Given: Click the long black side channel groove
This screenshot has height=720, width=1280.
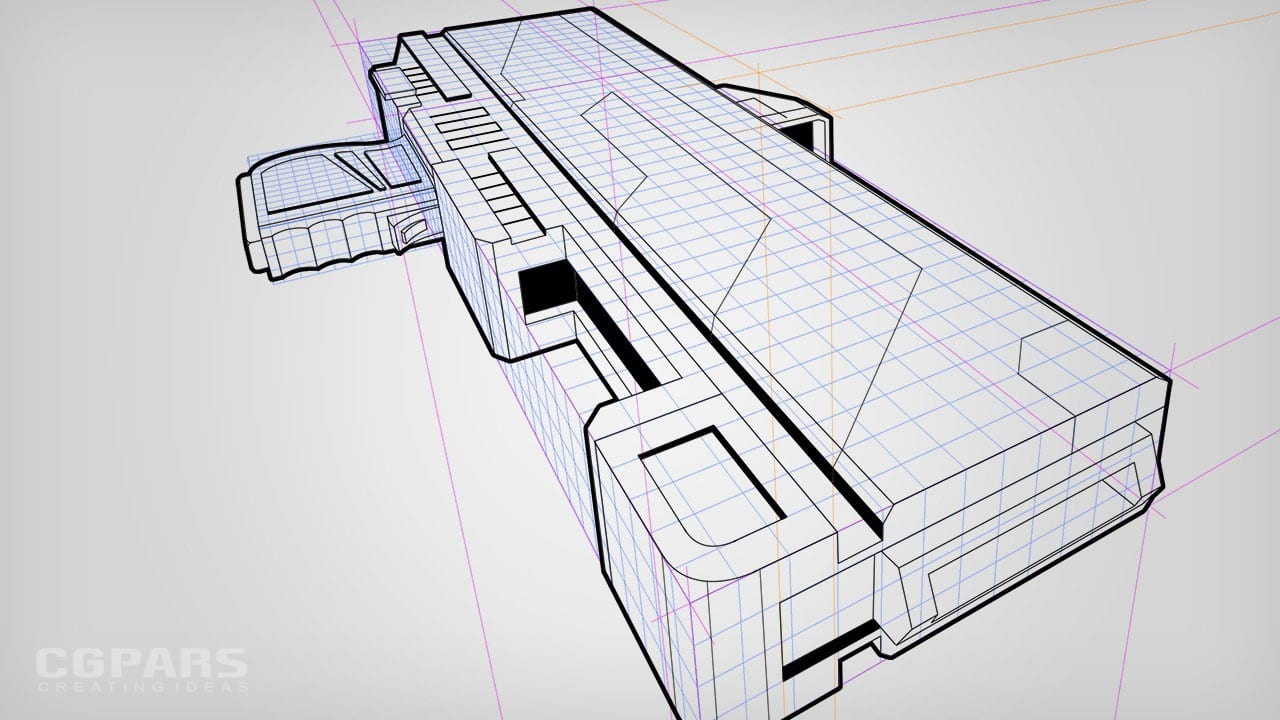Looking at the screenshot, I should point(625,350).
